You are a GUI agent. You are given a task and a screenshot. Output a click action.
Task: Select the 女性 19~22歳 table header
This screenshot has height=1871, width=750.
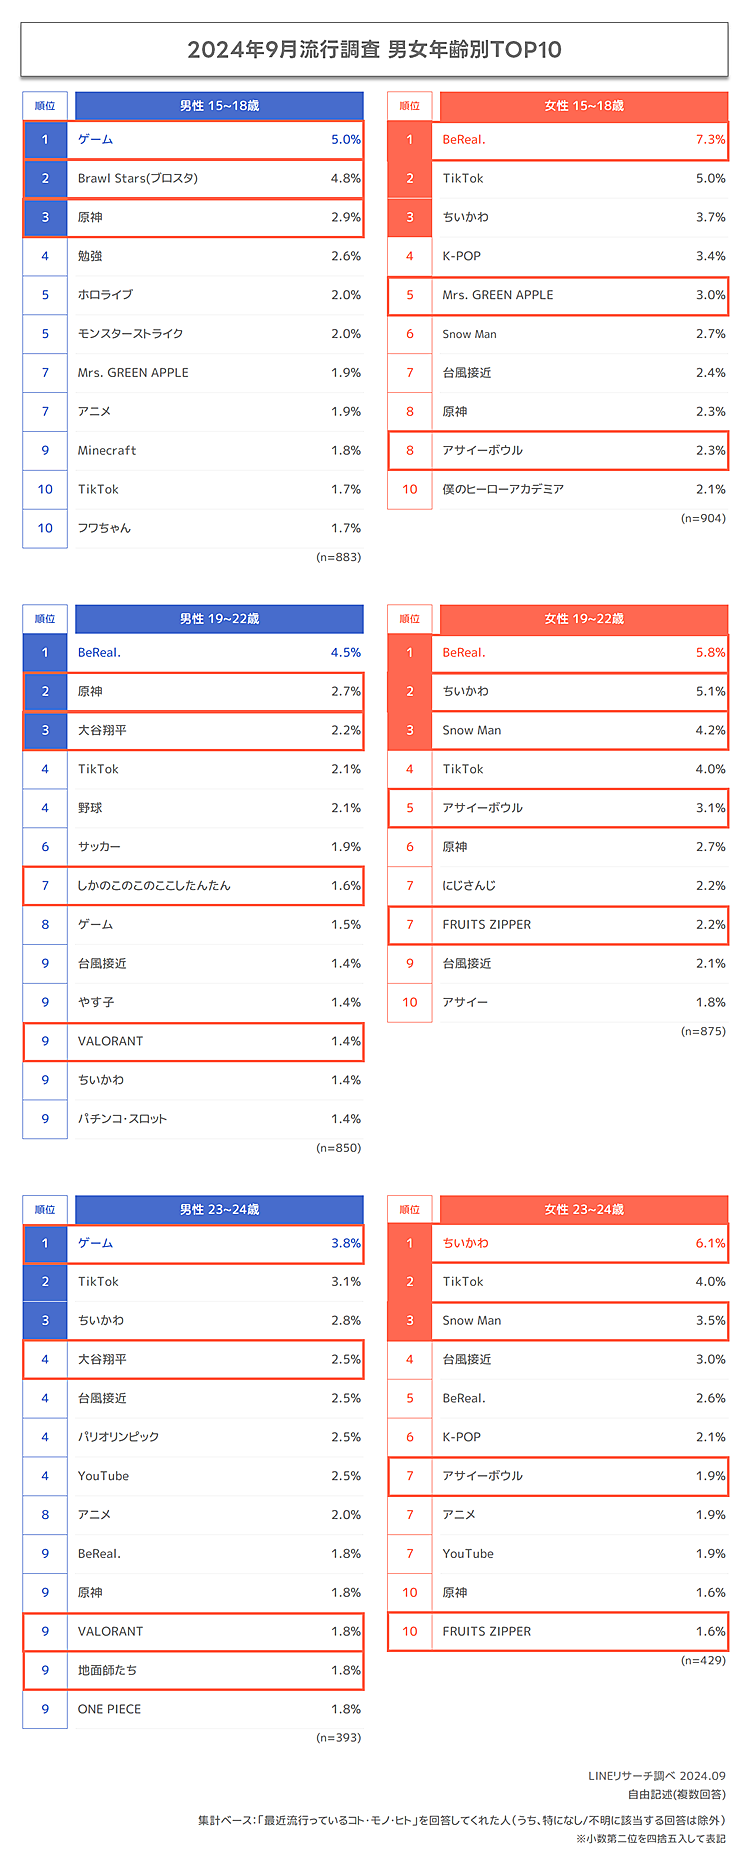click(584, 619)
